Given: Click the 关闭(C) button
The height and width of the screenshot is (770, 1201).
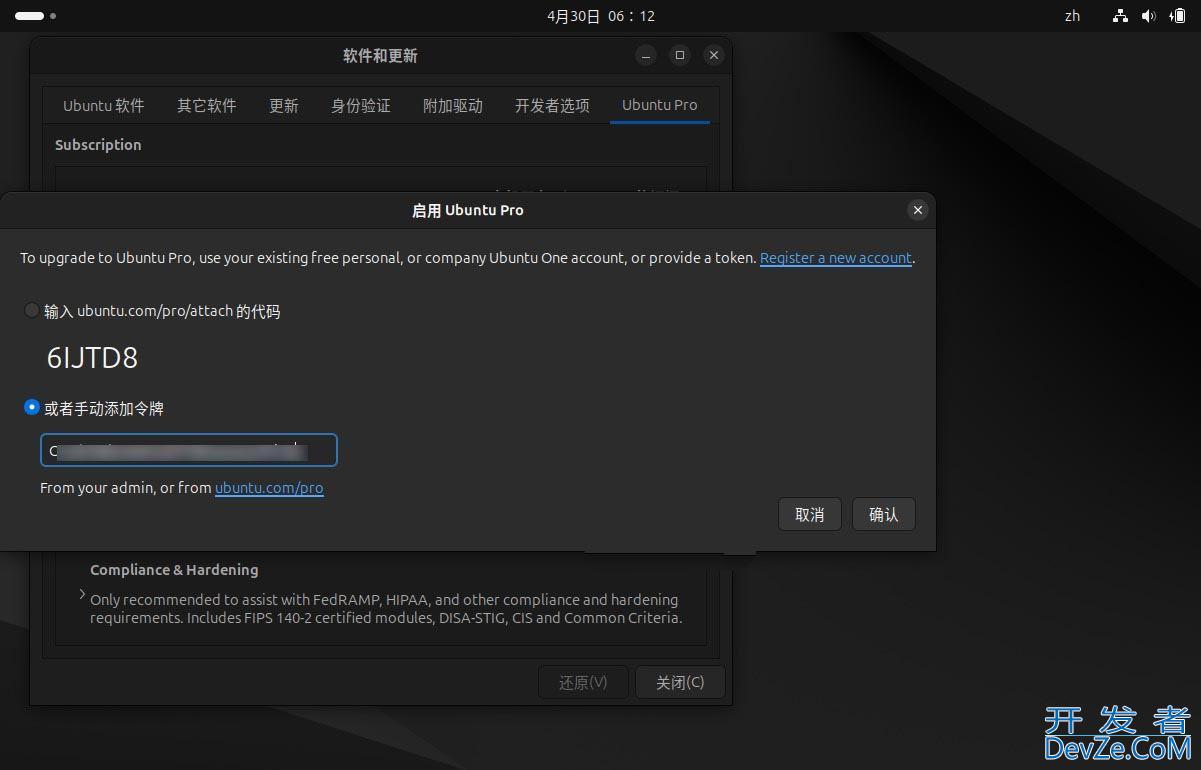Looking at the screenshot, I should pyautogui.click(x=680, y=682).
